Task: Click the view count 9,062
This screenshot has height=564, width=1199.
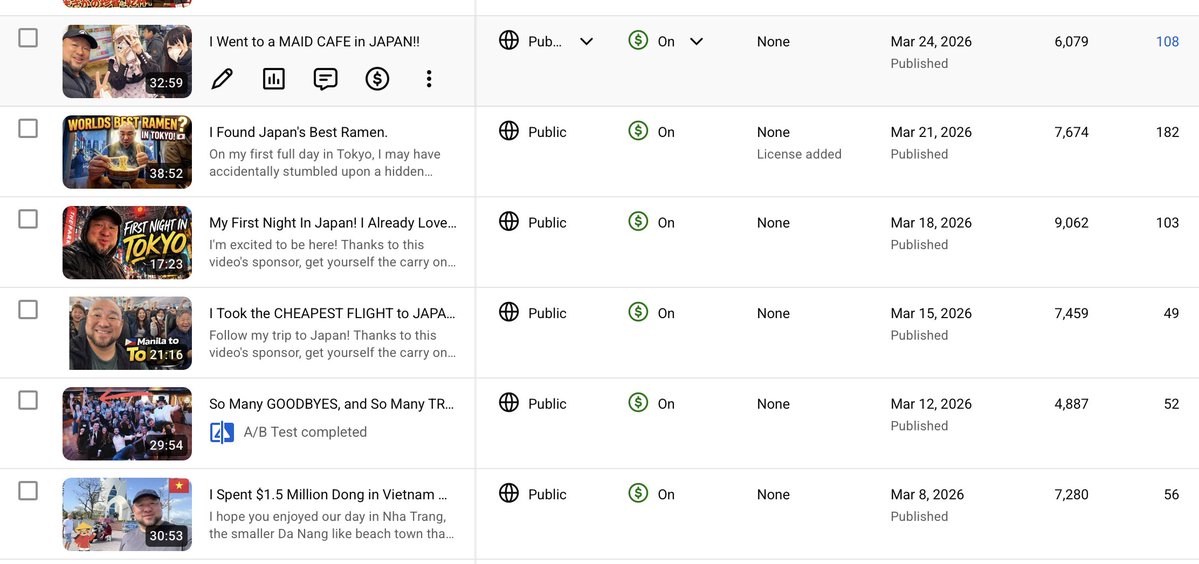Action: [1071, 222]
